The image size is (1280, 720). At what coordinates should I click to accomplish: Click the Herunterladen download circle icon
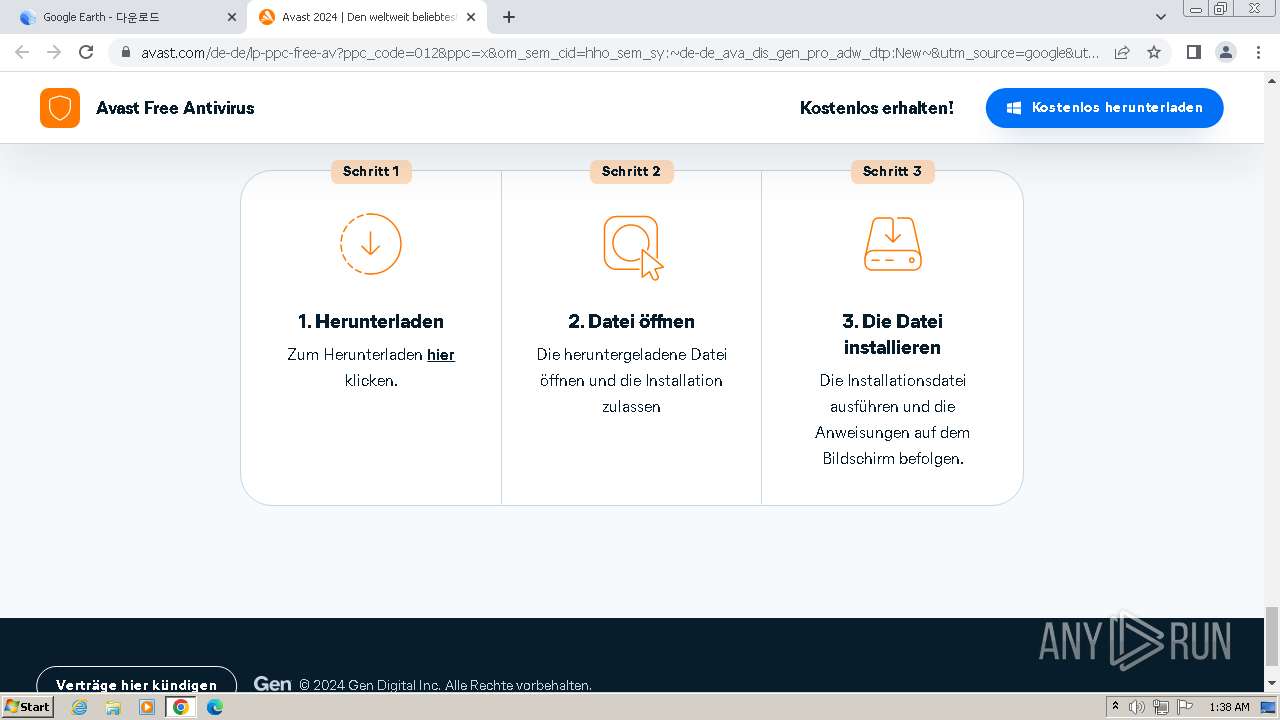click(371, 244)
